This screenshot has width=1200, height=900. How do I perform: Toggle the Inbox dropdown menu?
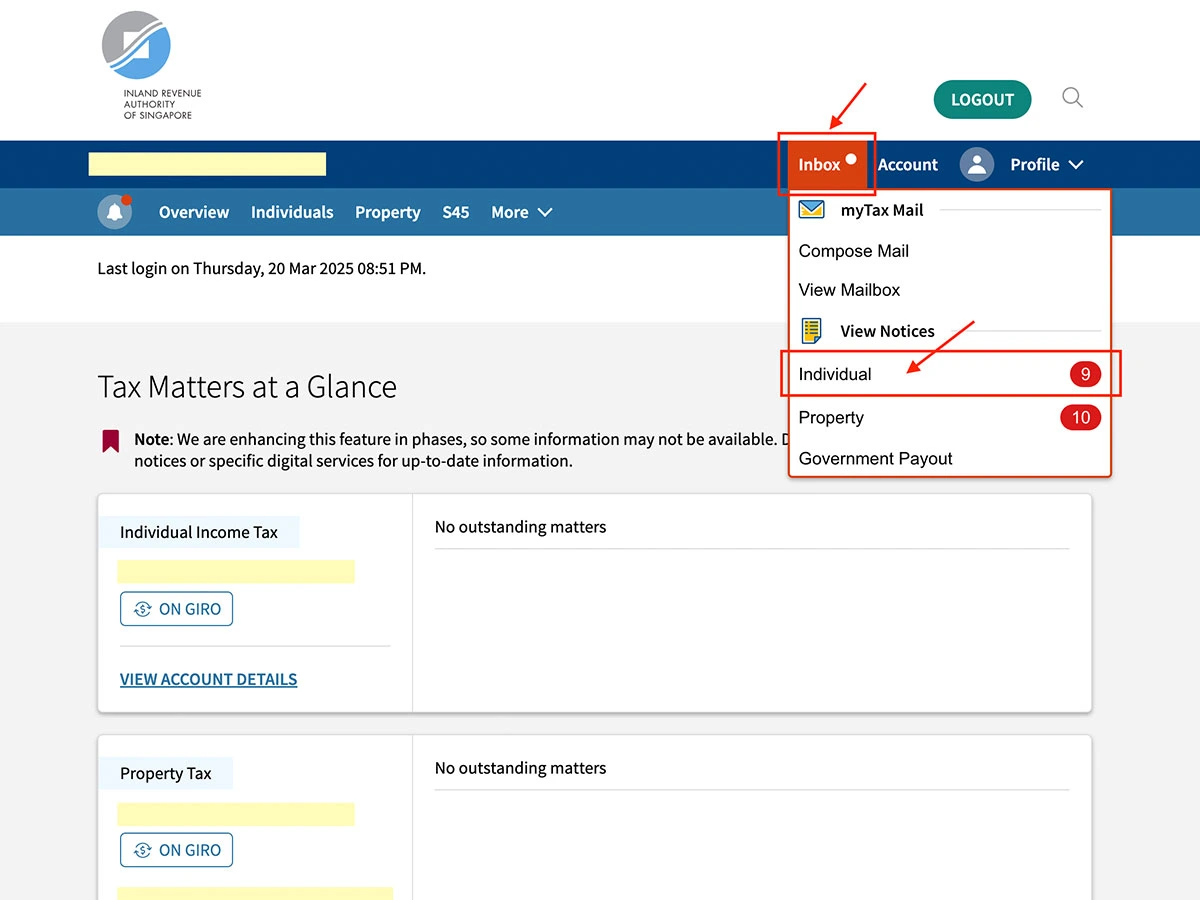820,165
